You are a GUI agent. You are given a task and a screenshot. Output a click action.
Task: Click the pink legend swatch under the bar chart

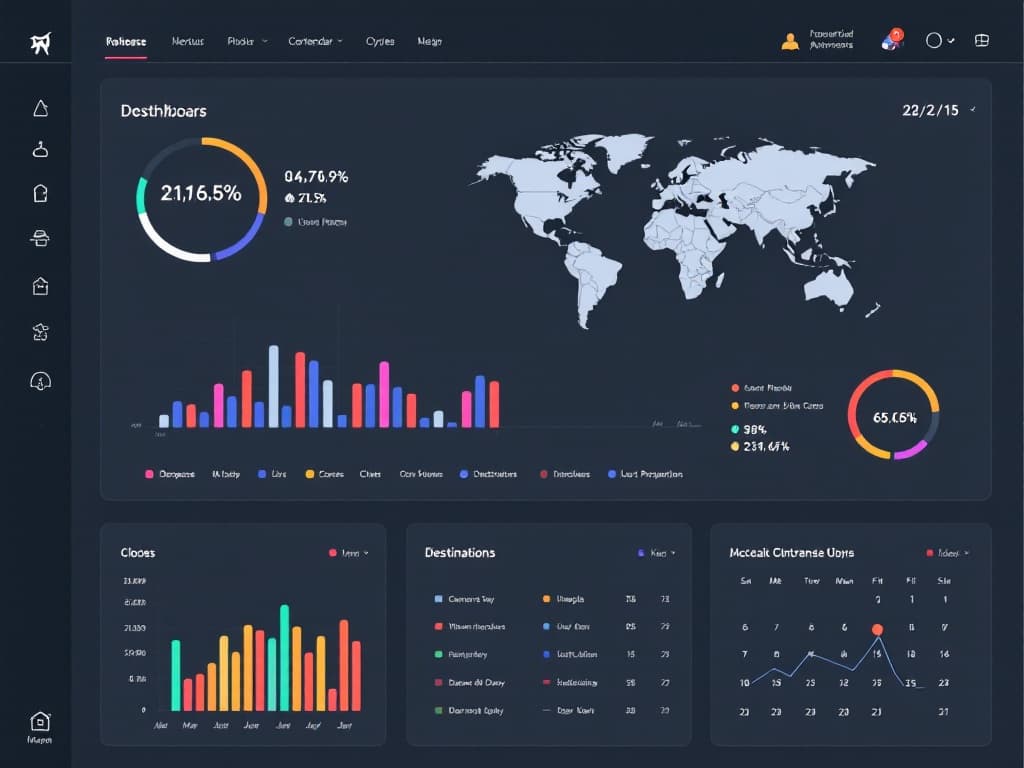149,474
